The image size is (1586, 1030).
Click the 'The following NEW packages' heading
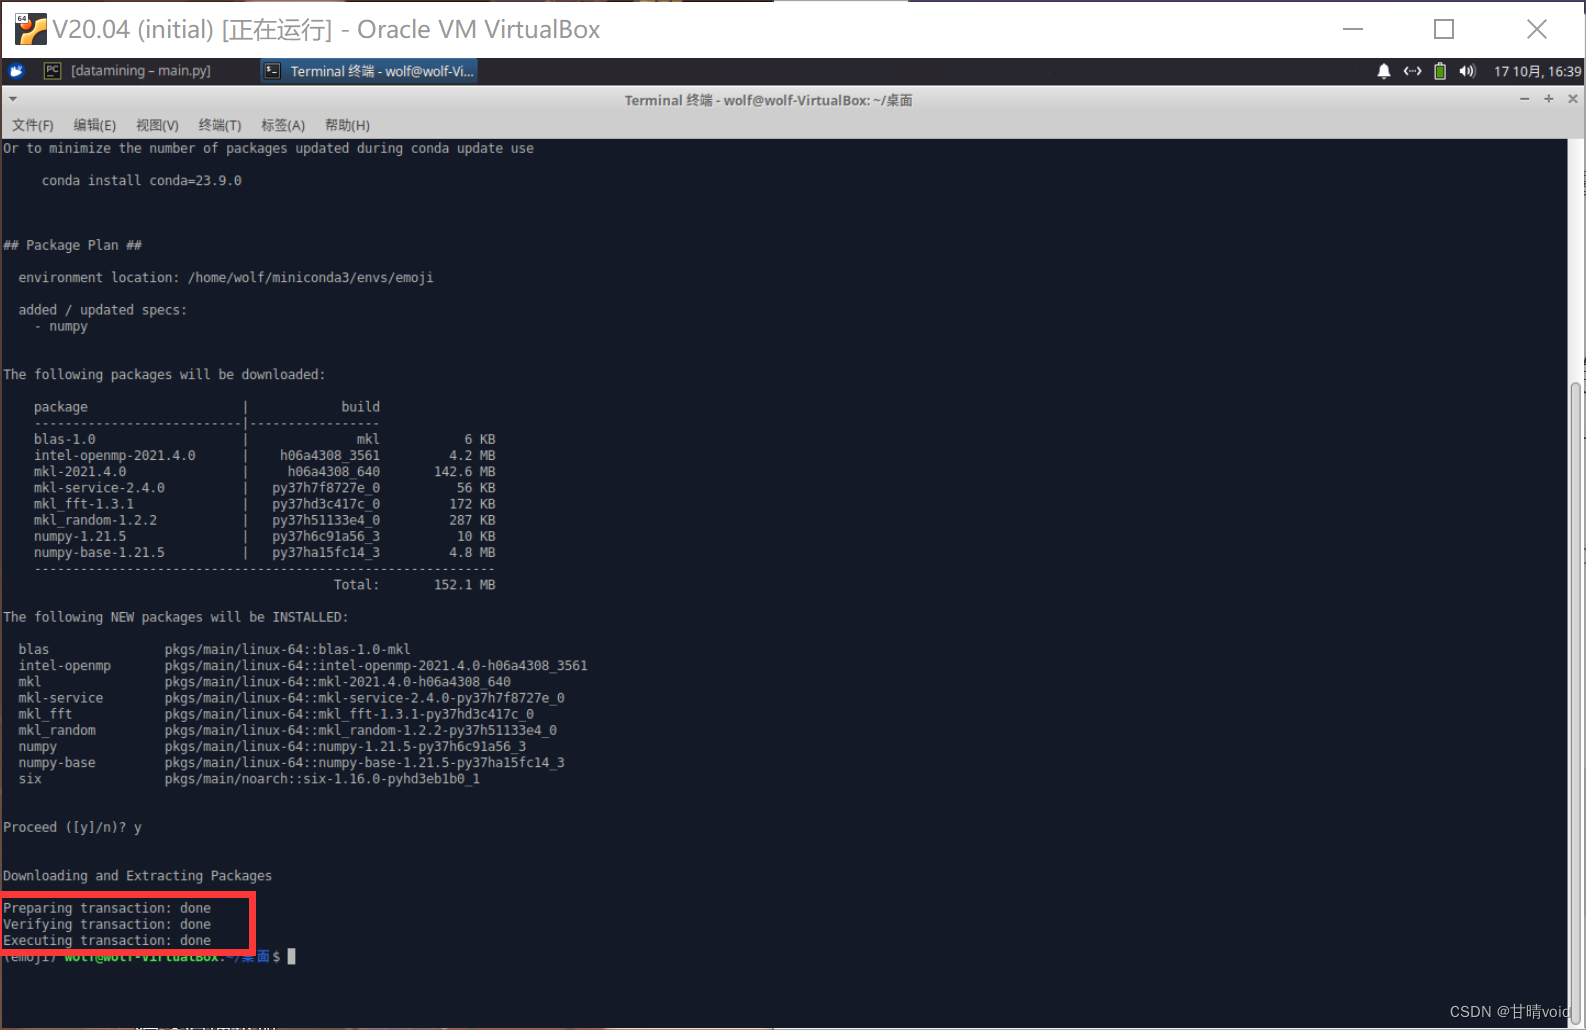click(x=176, y=617)
